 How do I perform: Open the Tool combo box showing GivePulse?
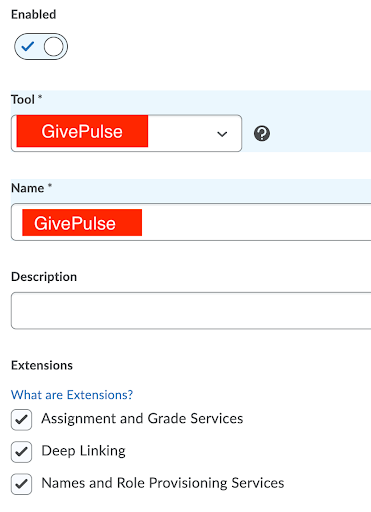126,133
